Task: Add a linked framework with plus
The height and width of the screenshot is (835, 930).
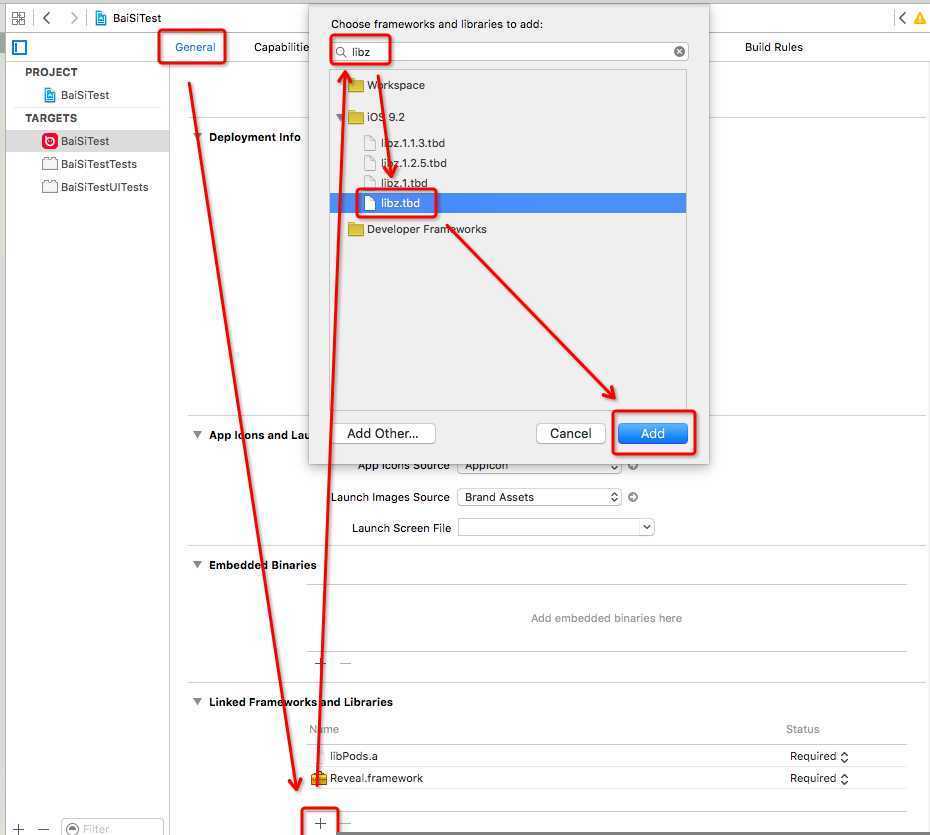Action: [320, 823]
